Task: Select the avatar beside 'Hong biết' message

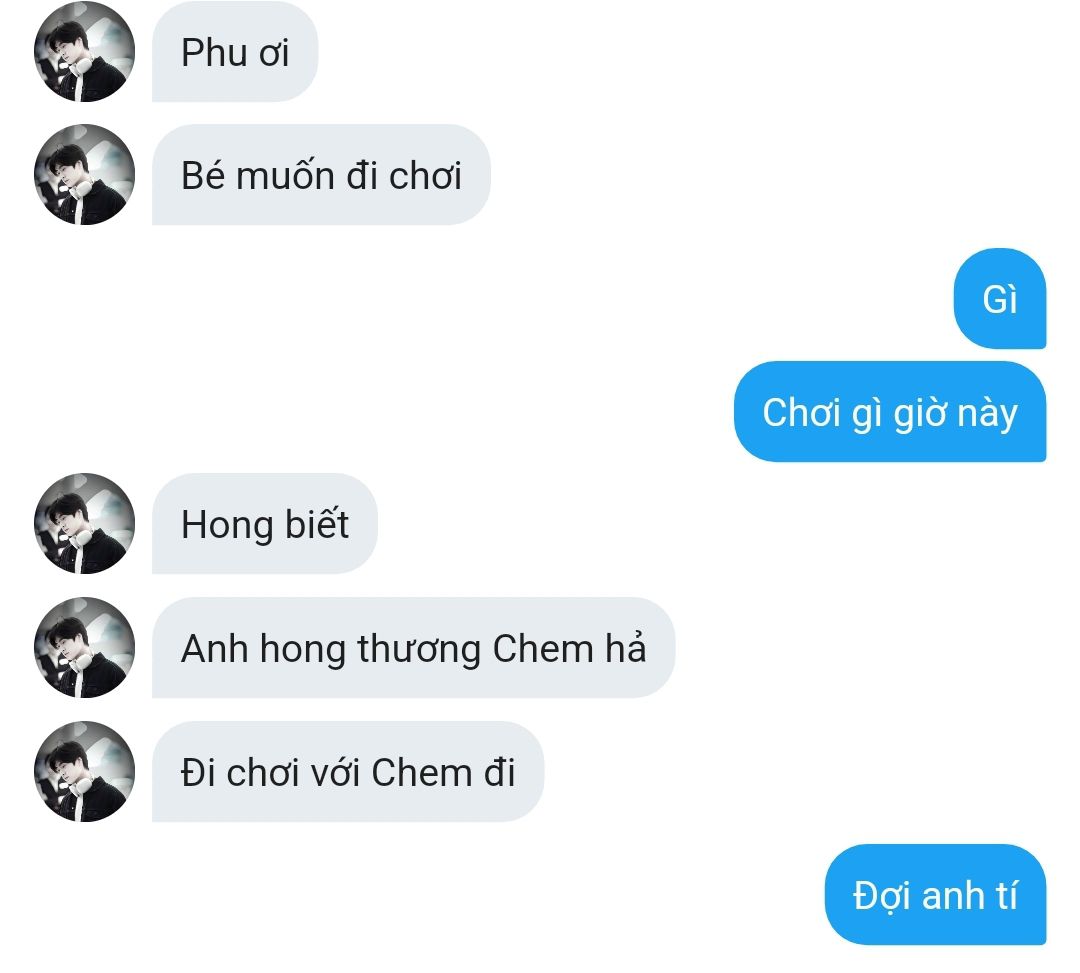Action: 84,523
